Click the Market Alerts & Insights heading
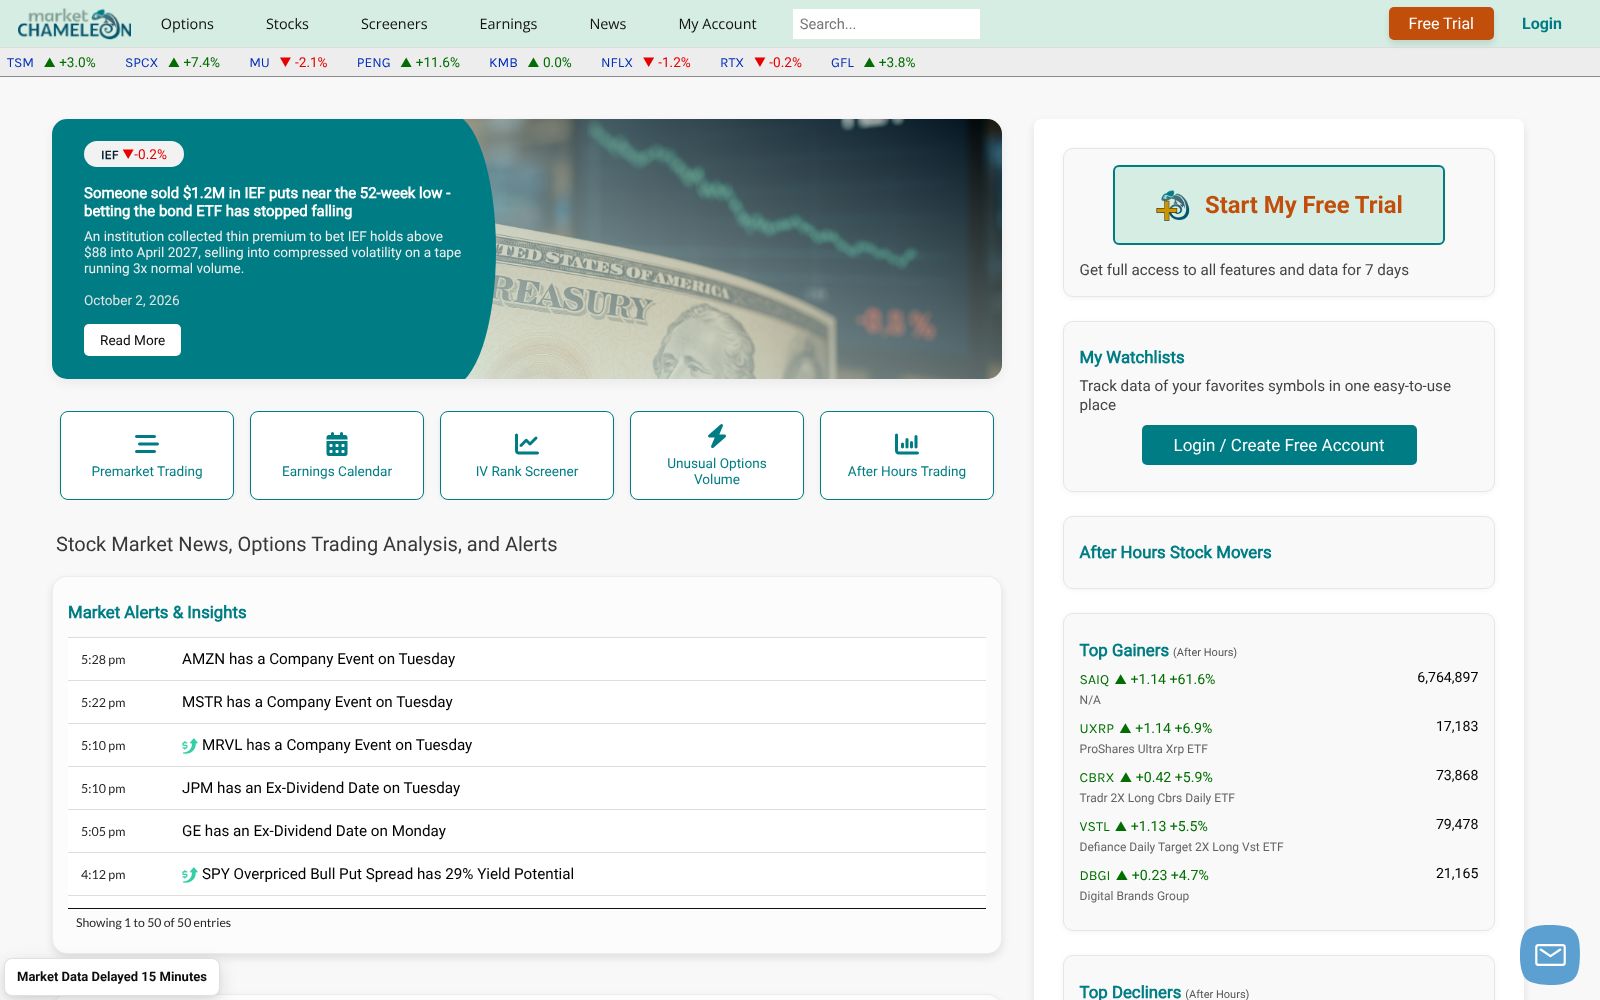The height and width of the screenshot is (1000, 1600). coord(157,612)
